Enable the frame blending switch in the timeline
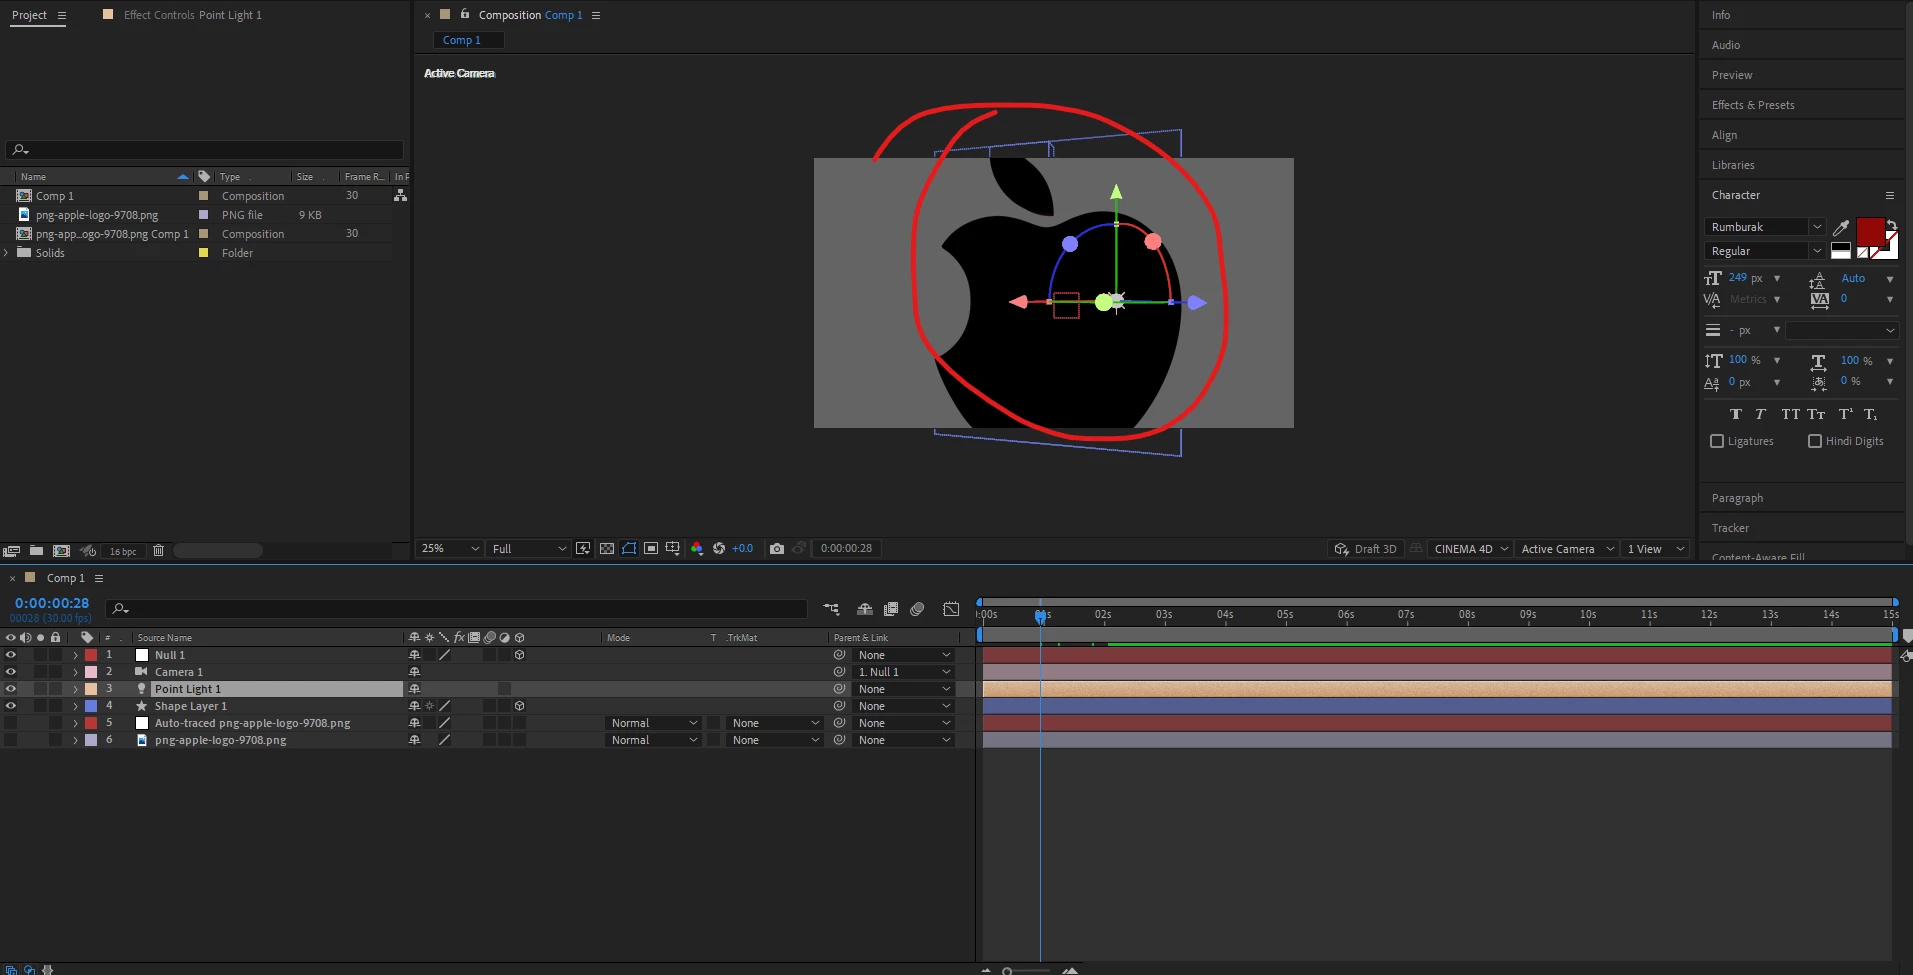Viewport: 1913px width, 975px height. (x=891, y=609)
